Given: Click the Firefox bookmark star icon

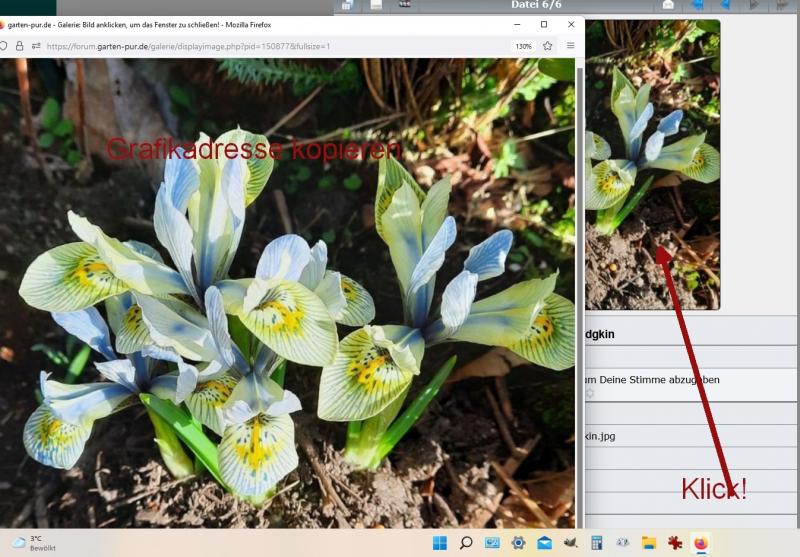Looking at the screenshot, I should (548, 46).
